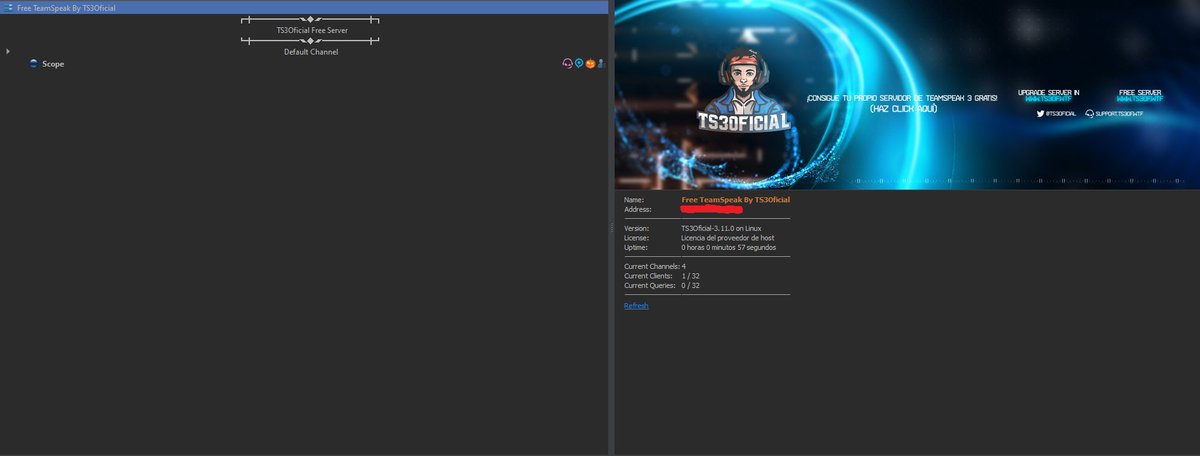The width and height of the screenshot is (1200, 456).
Task: Click license text Licencia del proveedor de host
Action: (x=728, y=238)
